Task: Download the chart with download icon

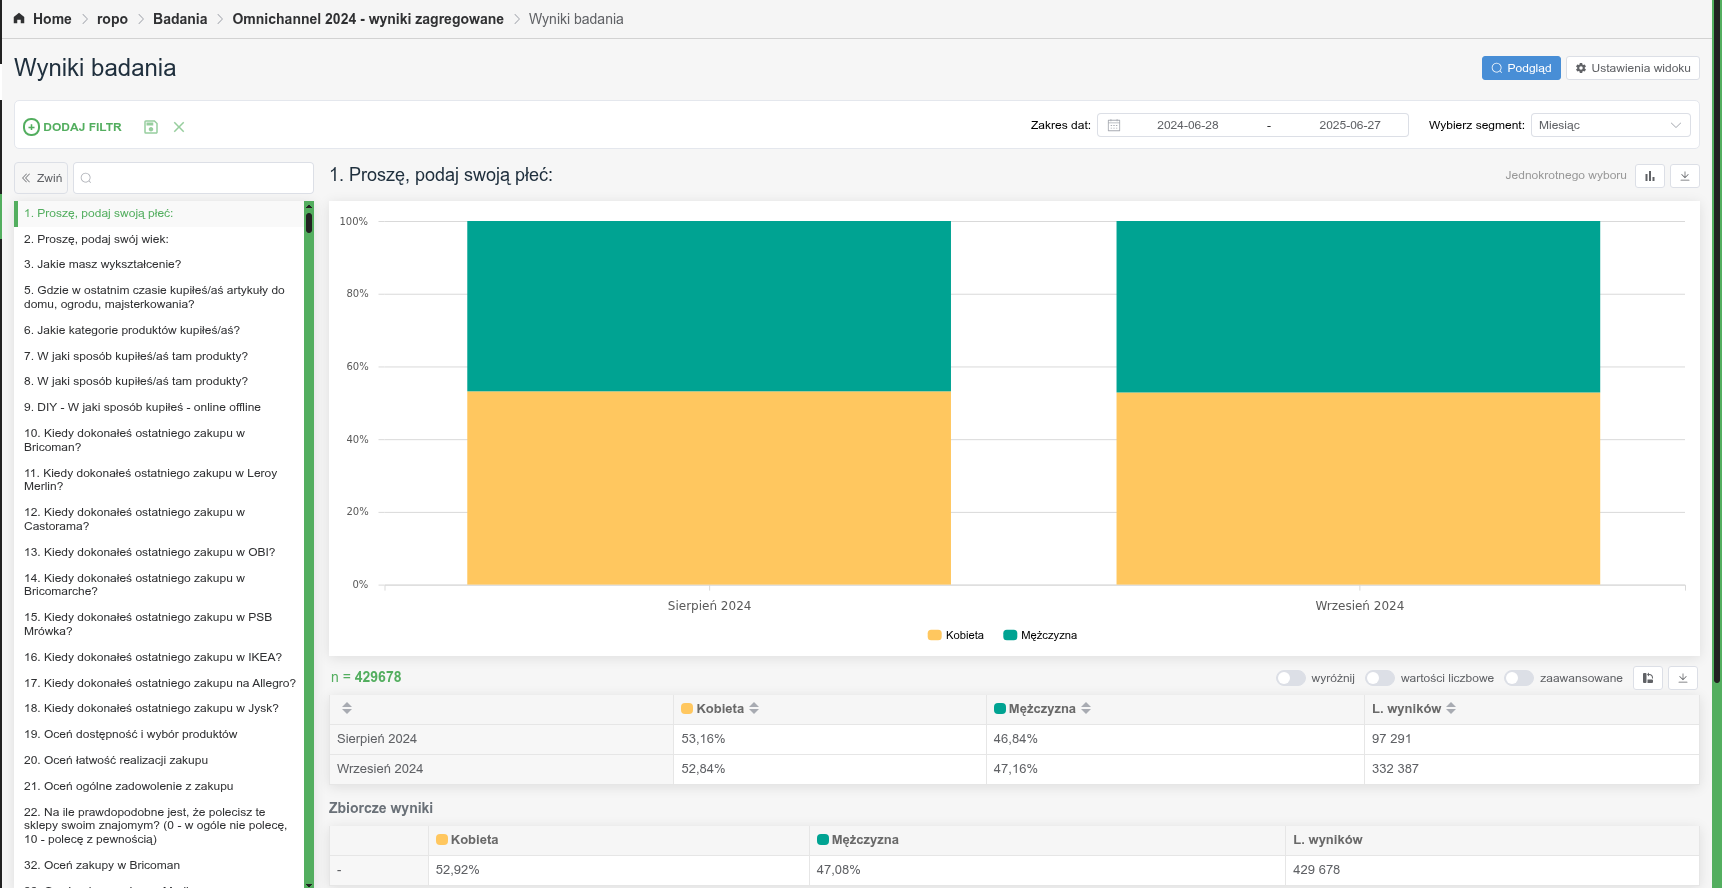Action: coord(1684,176)
